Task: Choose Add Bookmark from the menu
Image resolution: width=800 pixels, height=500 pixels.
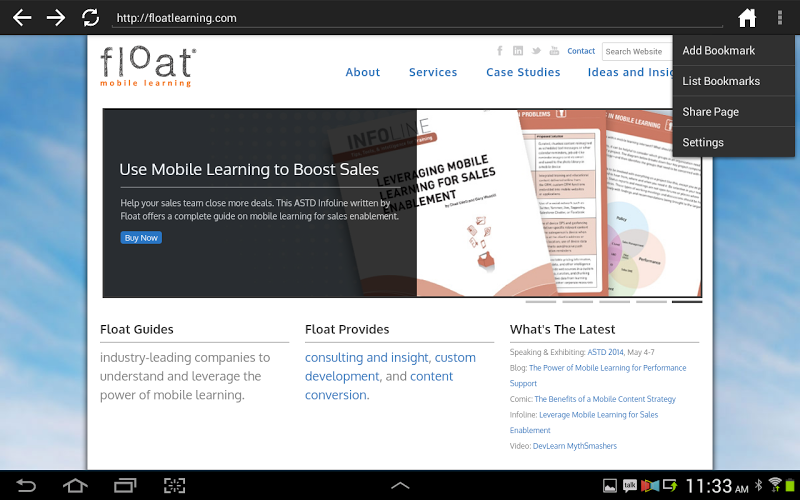Action: pos(734,51)
